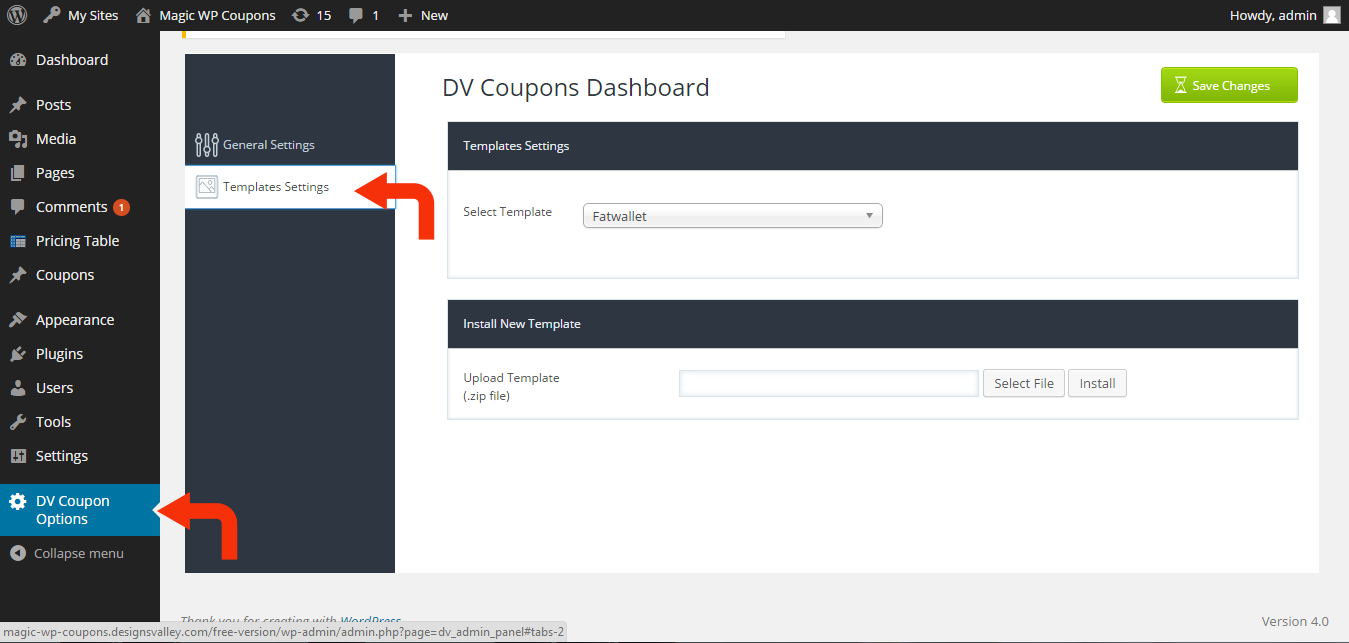Viewport: 1349px width, 643px height.
Task: Click the Tools wrench icon
Action: pos(18,422)
